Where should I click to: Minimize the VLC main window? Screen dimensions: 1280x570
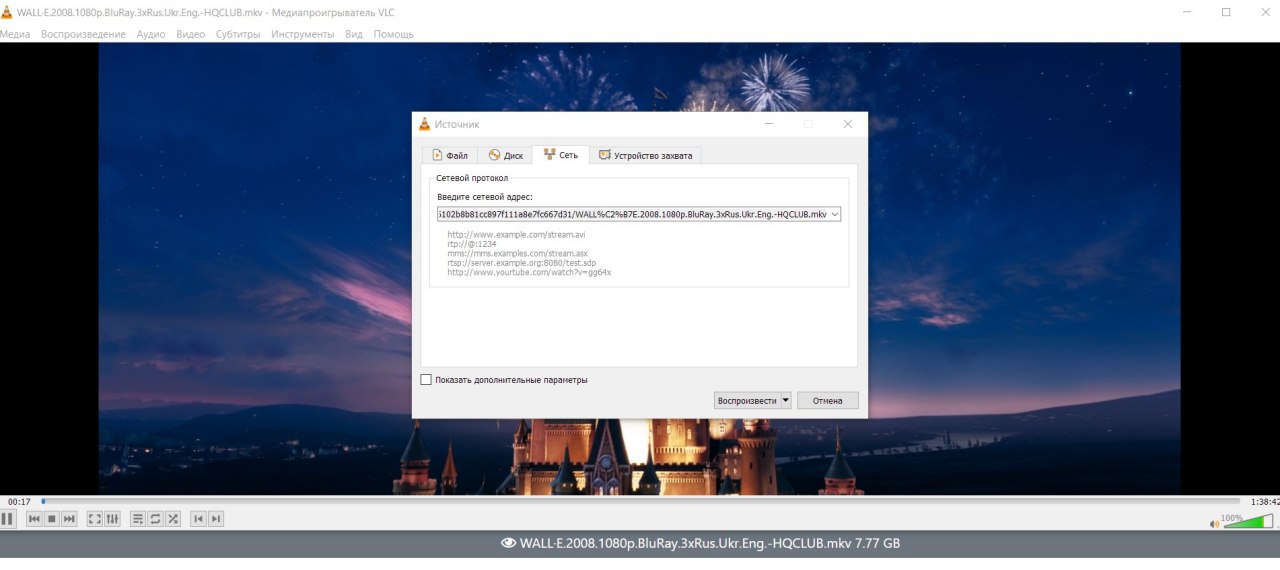[1187, 12]
